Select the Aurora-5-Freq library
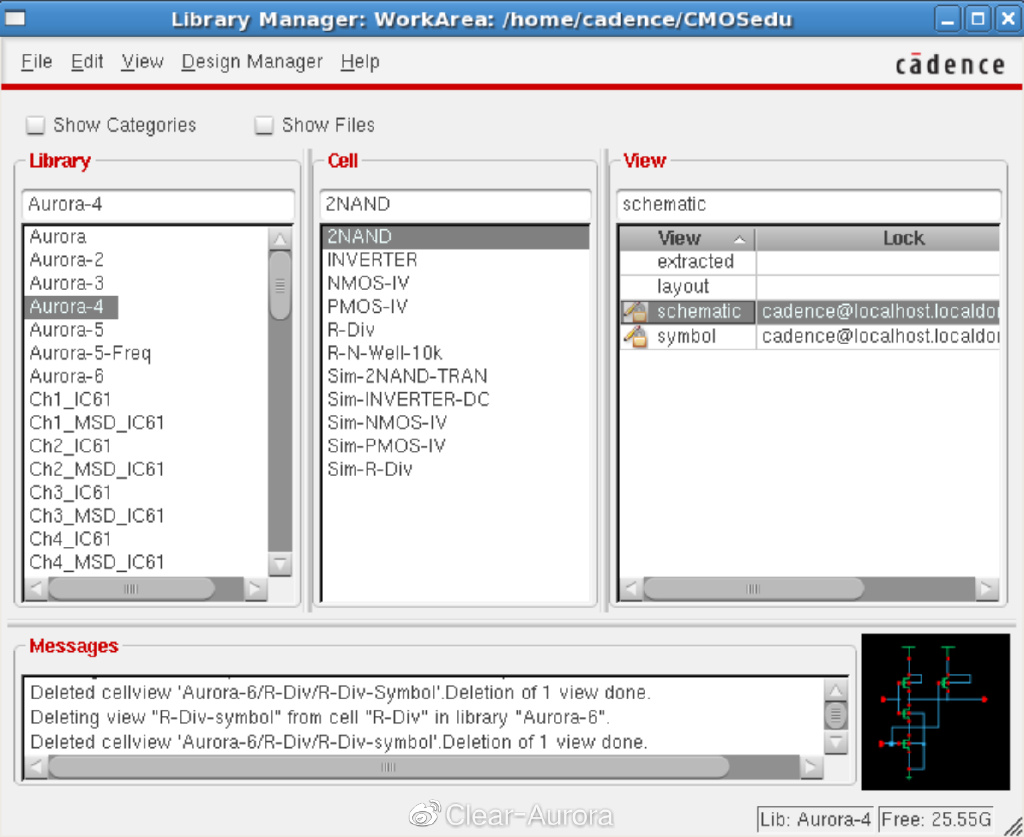1024x837 pixels. point(90,353)
